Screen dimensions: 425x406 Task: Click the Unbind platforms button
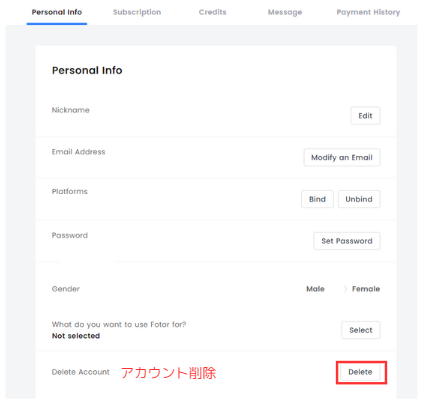(359, 199)
